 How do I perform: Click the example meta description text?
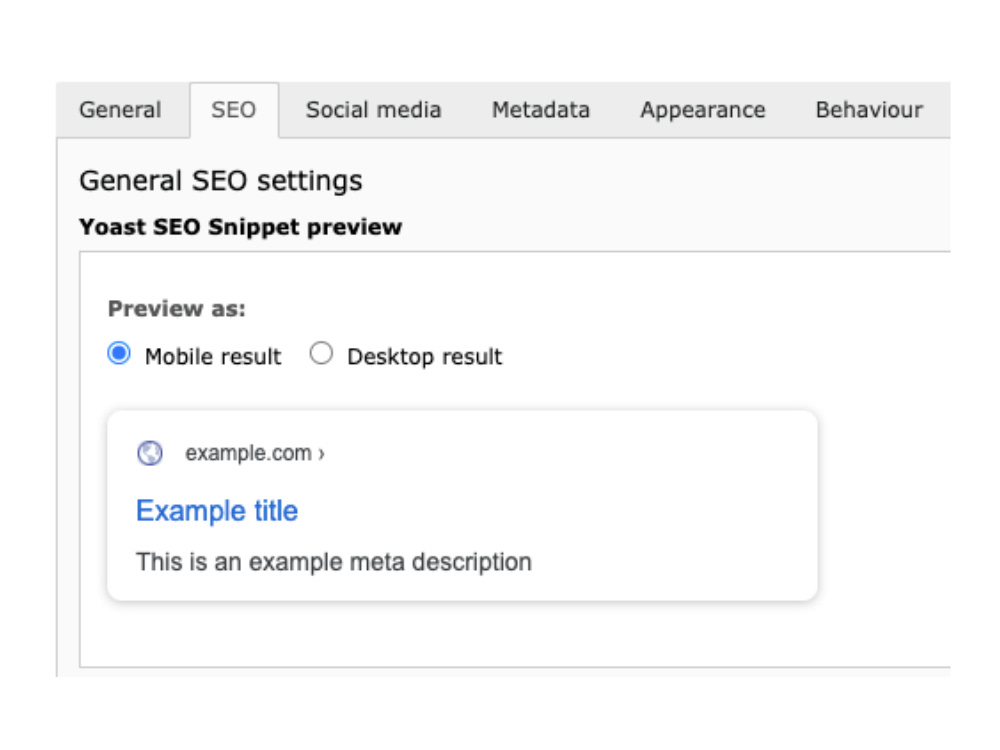(x=334, y=562)
